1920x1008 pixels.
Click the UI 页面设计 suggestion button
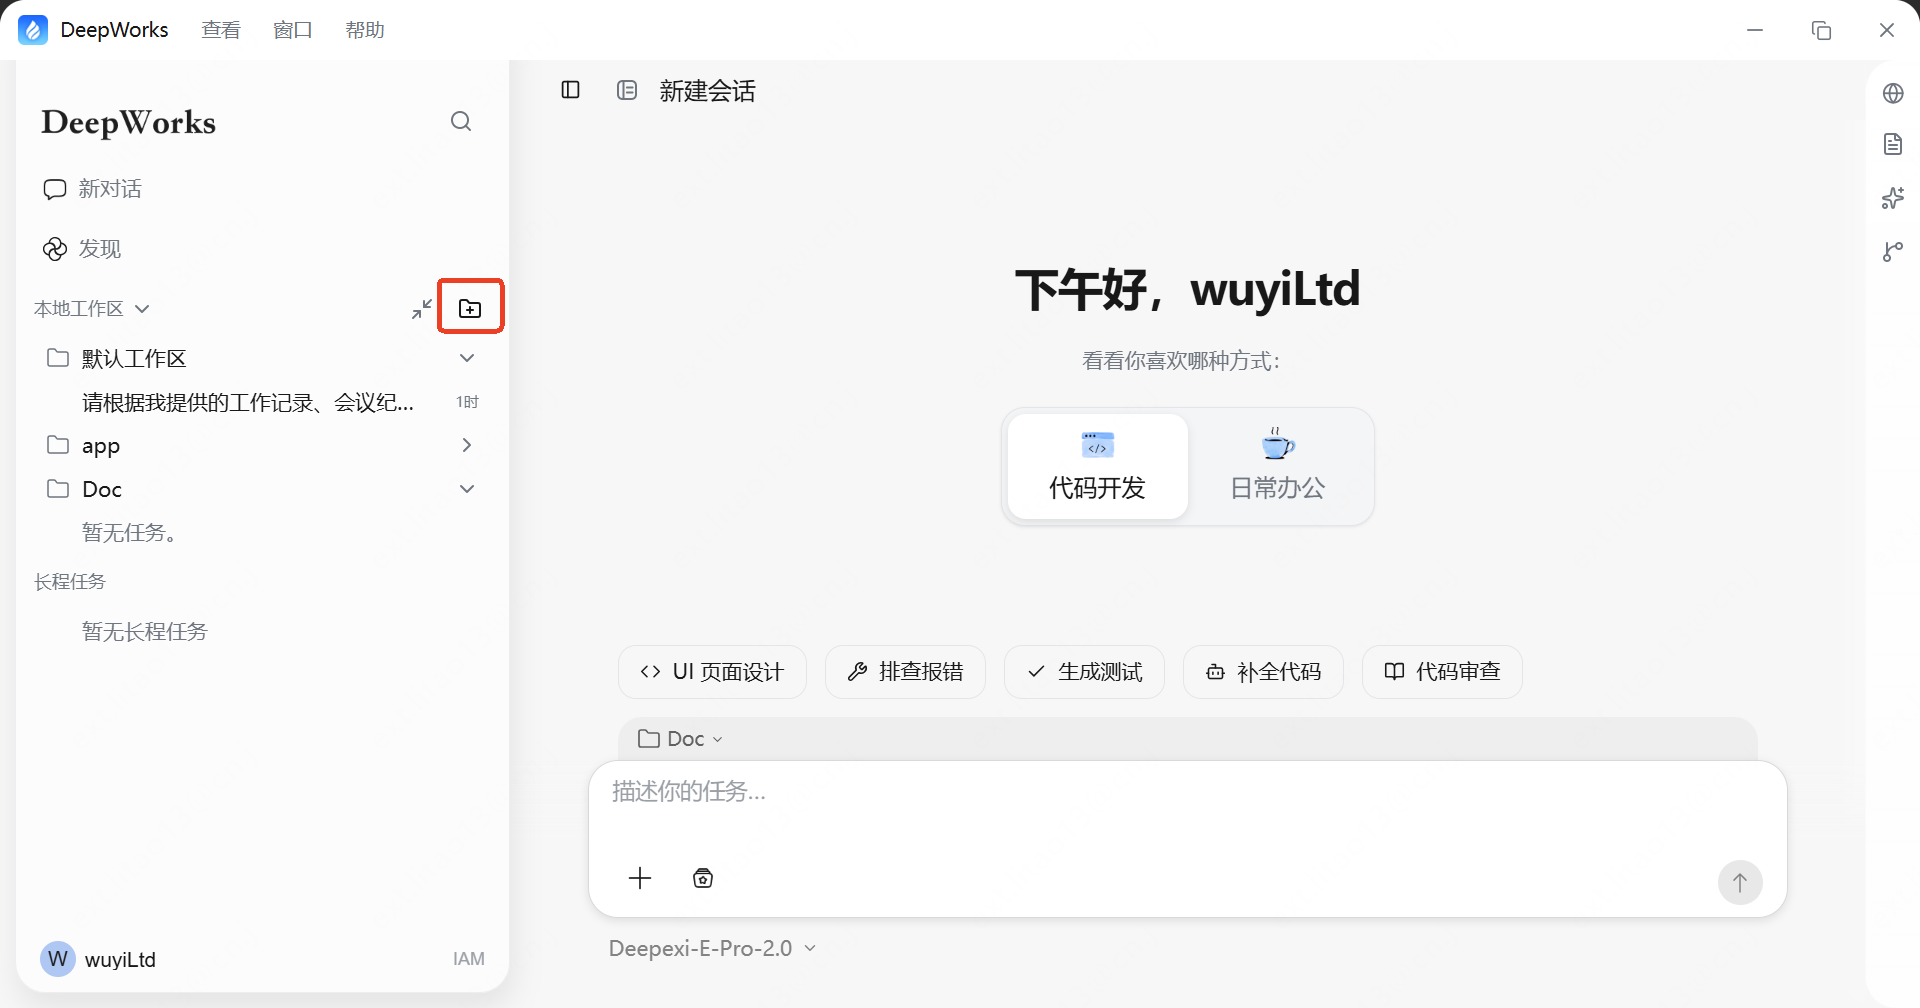(712, 672)
